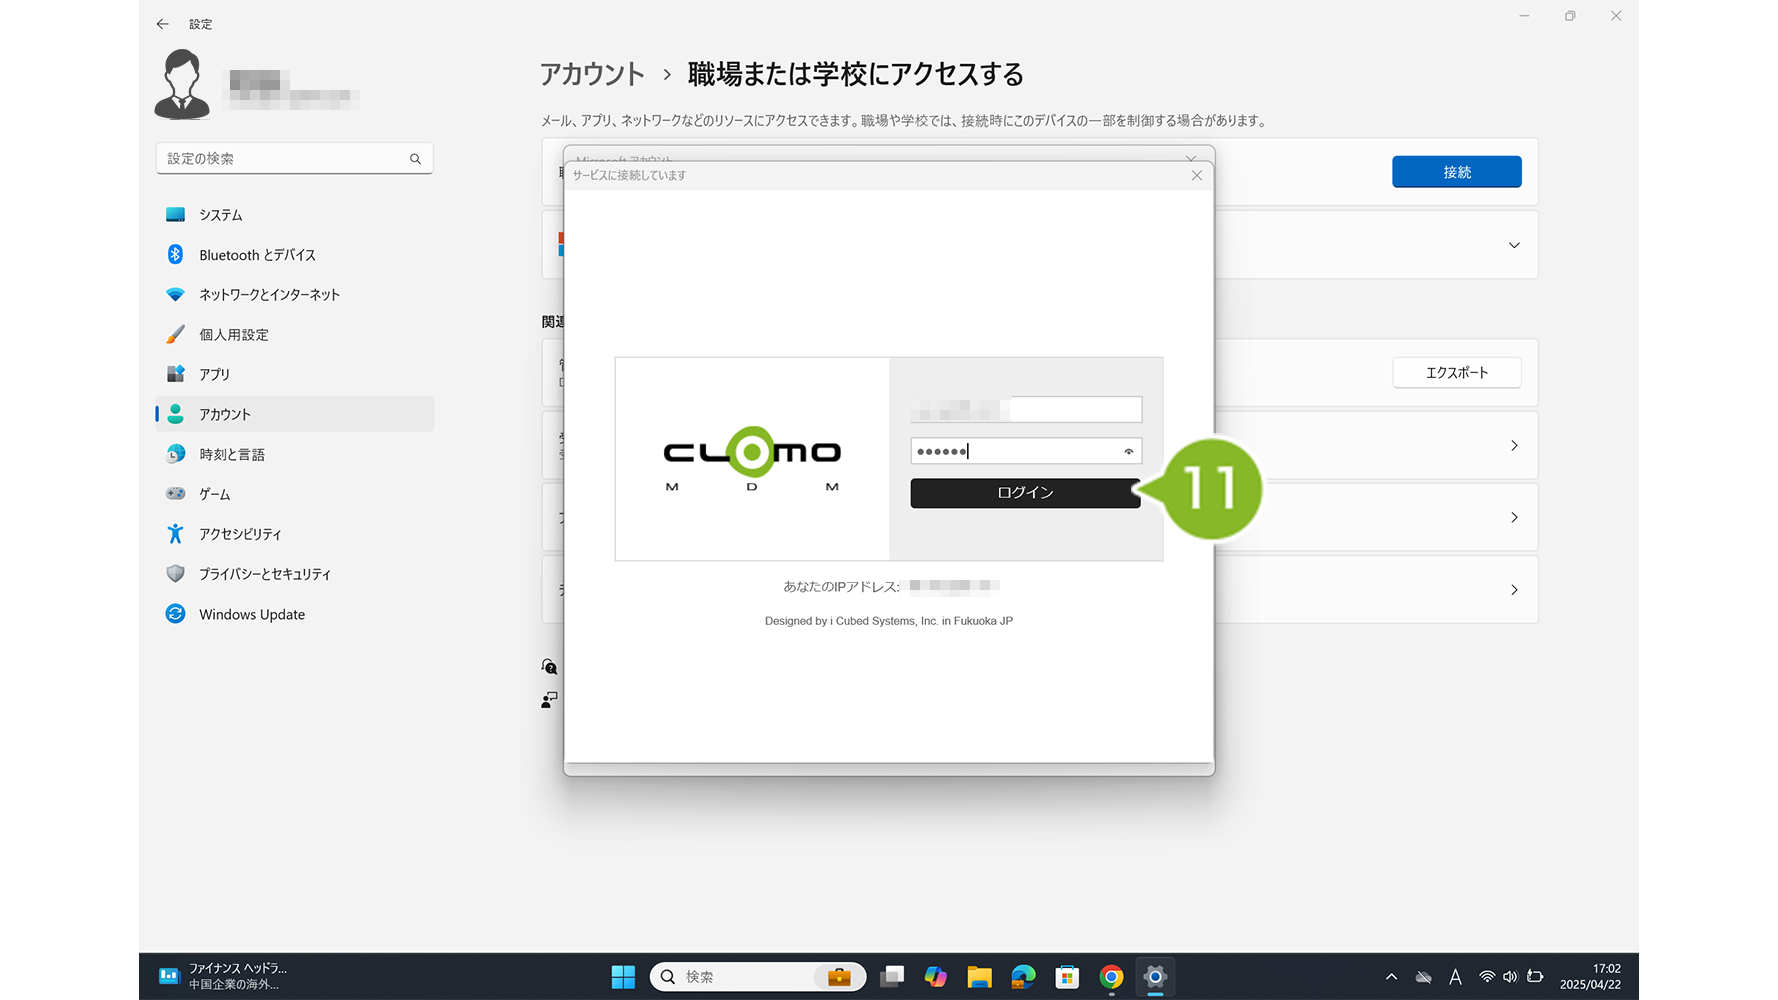Screen dimensions: 1778x1000
Task: Focus the password field in login form
Action: pyautogui.click(x=1025, y=451)
